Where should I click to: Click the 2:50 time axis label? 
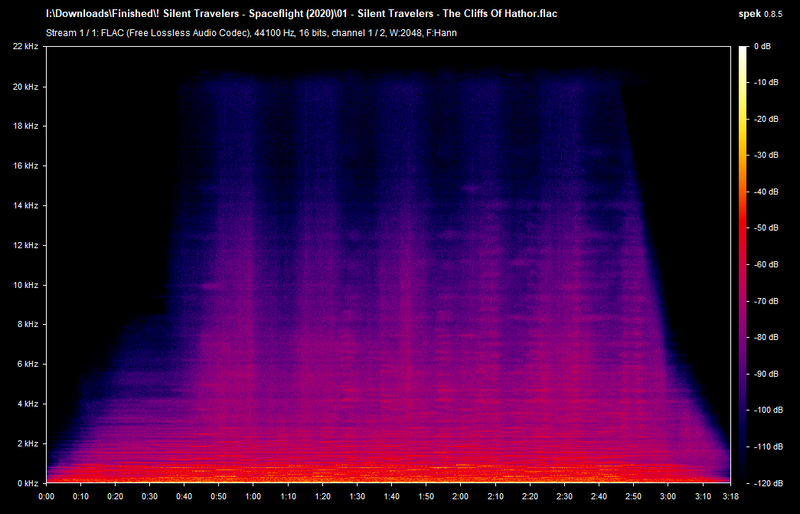[634, 496]
